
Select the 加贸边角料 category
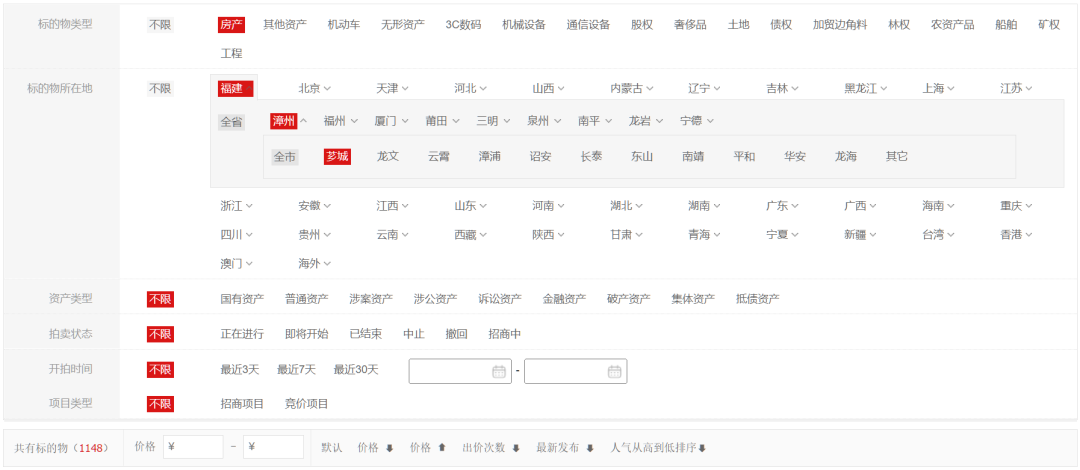840,25
